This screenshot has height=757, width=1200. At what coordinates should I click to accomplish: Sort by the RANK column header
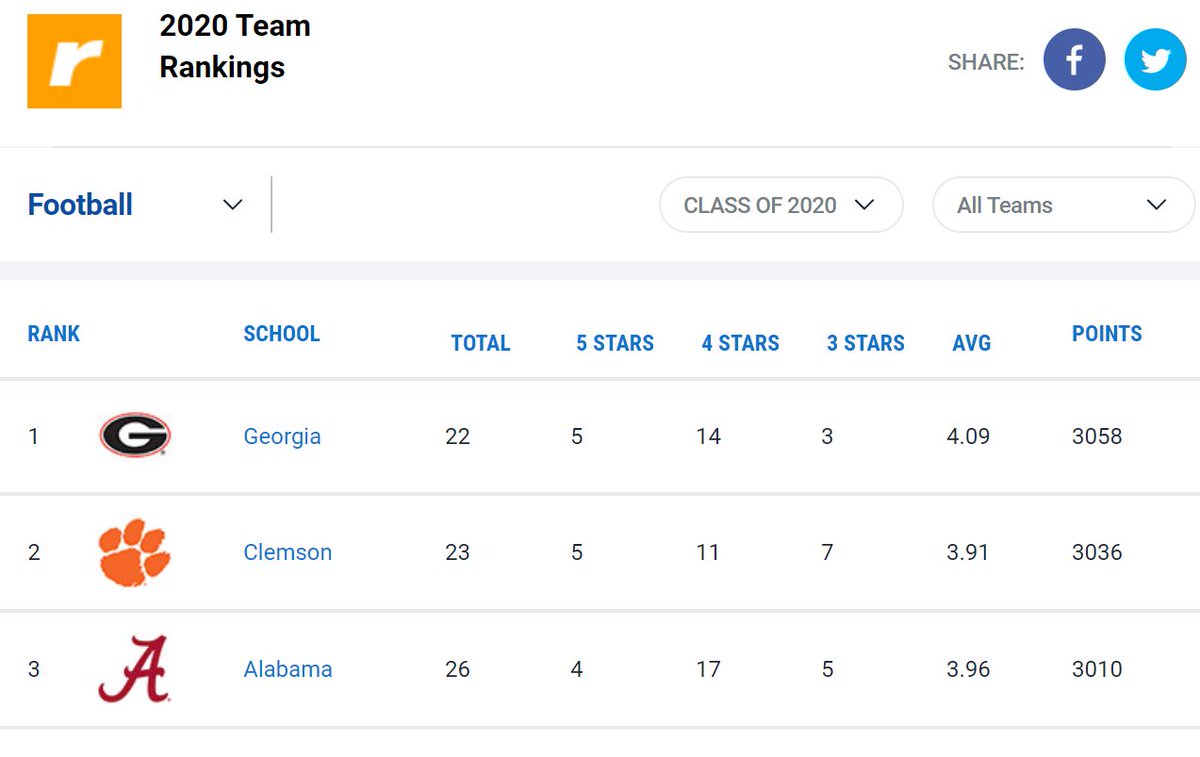54,334
